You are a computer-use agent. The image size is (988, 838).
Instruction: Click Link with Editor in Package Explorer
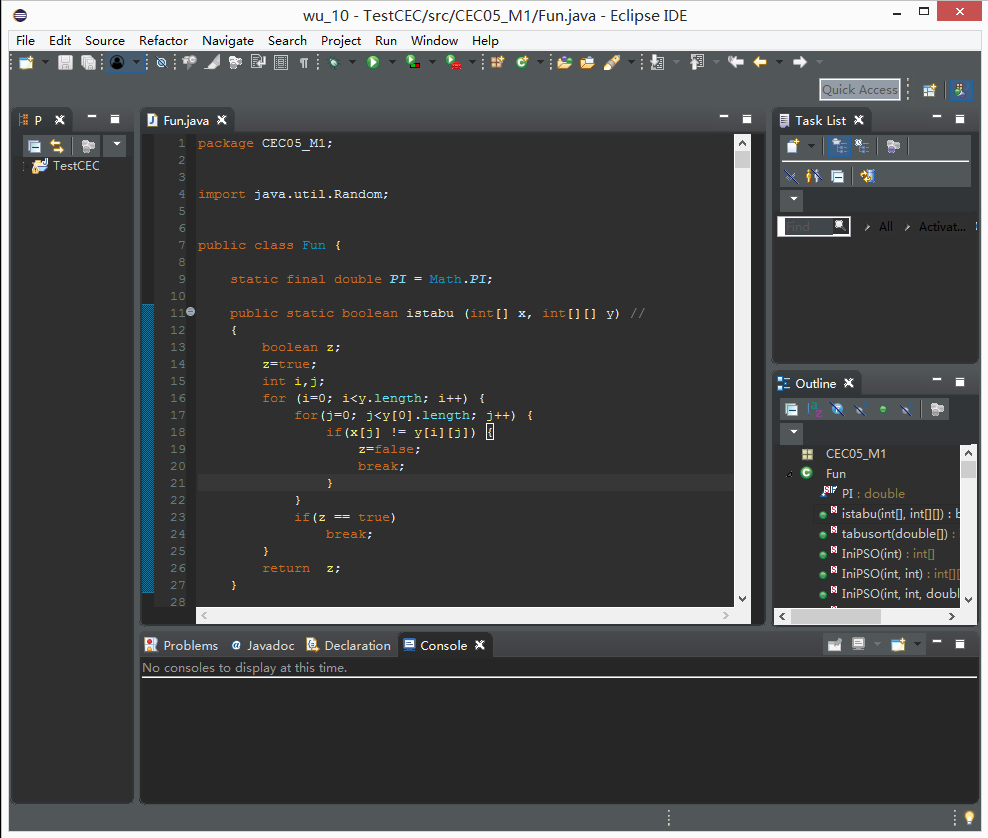57,146
